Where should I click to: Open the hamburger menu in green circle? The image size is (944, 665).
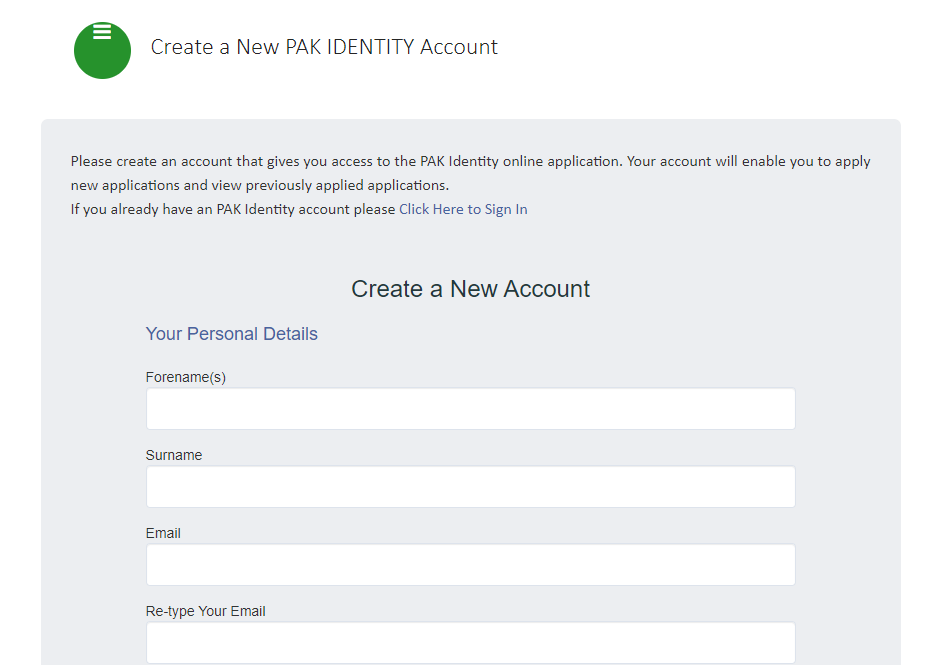pyautogui.click(x=102, y=34)
